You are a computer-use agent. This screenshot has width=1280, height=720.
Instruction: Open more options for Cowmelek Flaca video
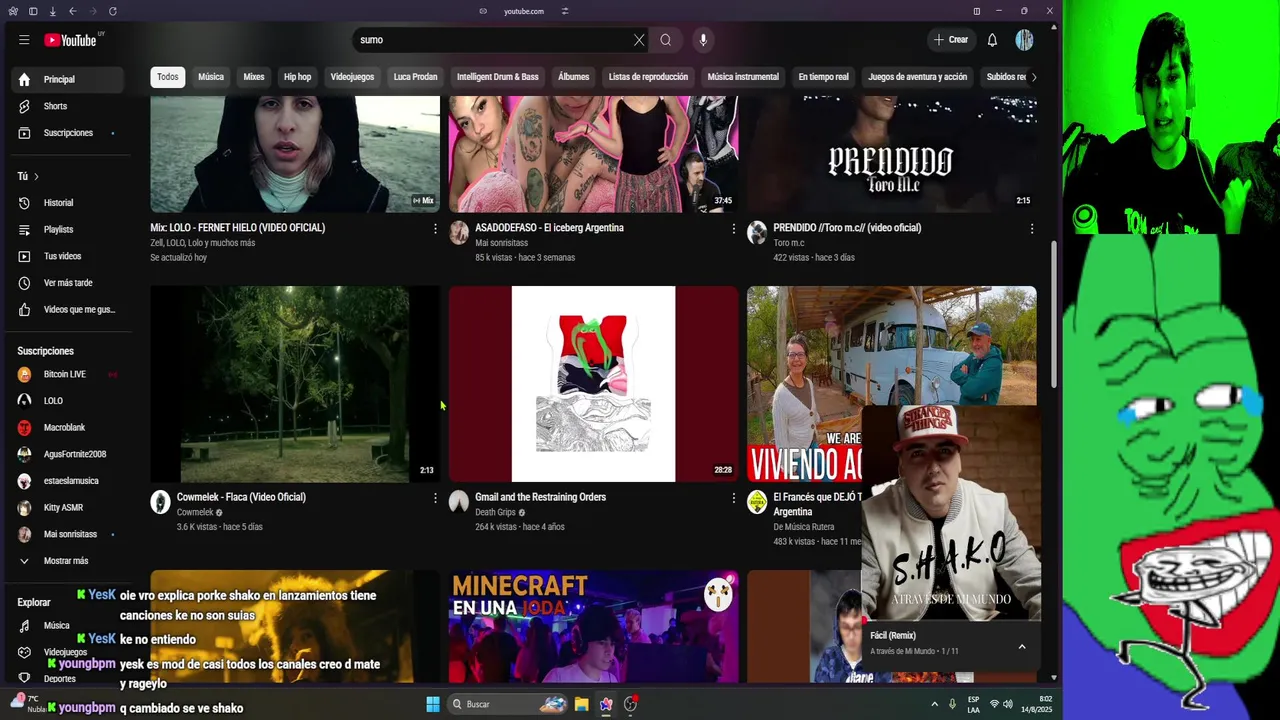(435, 498)
